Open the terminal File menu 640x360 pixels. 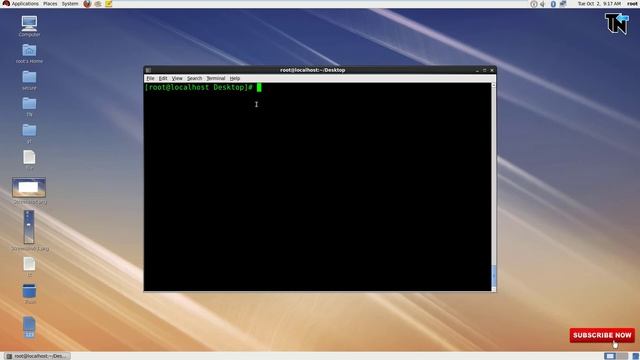pyautogui.click(x=150, y=78)
